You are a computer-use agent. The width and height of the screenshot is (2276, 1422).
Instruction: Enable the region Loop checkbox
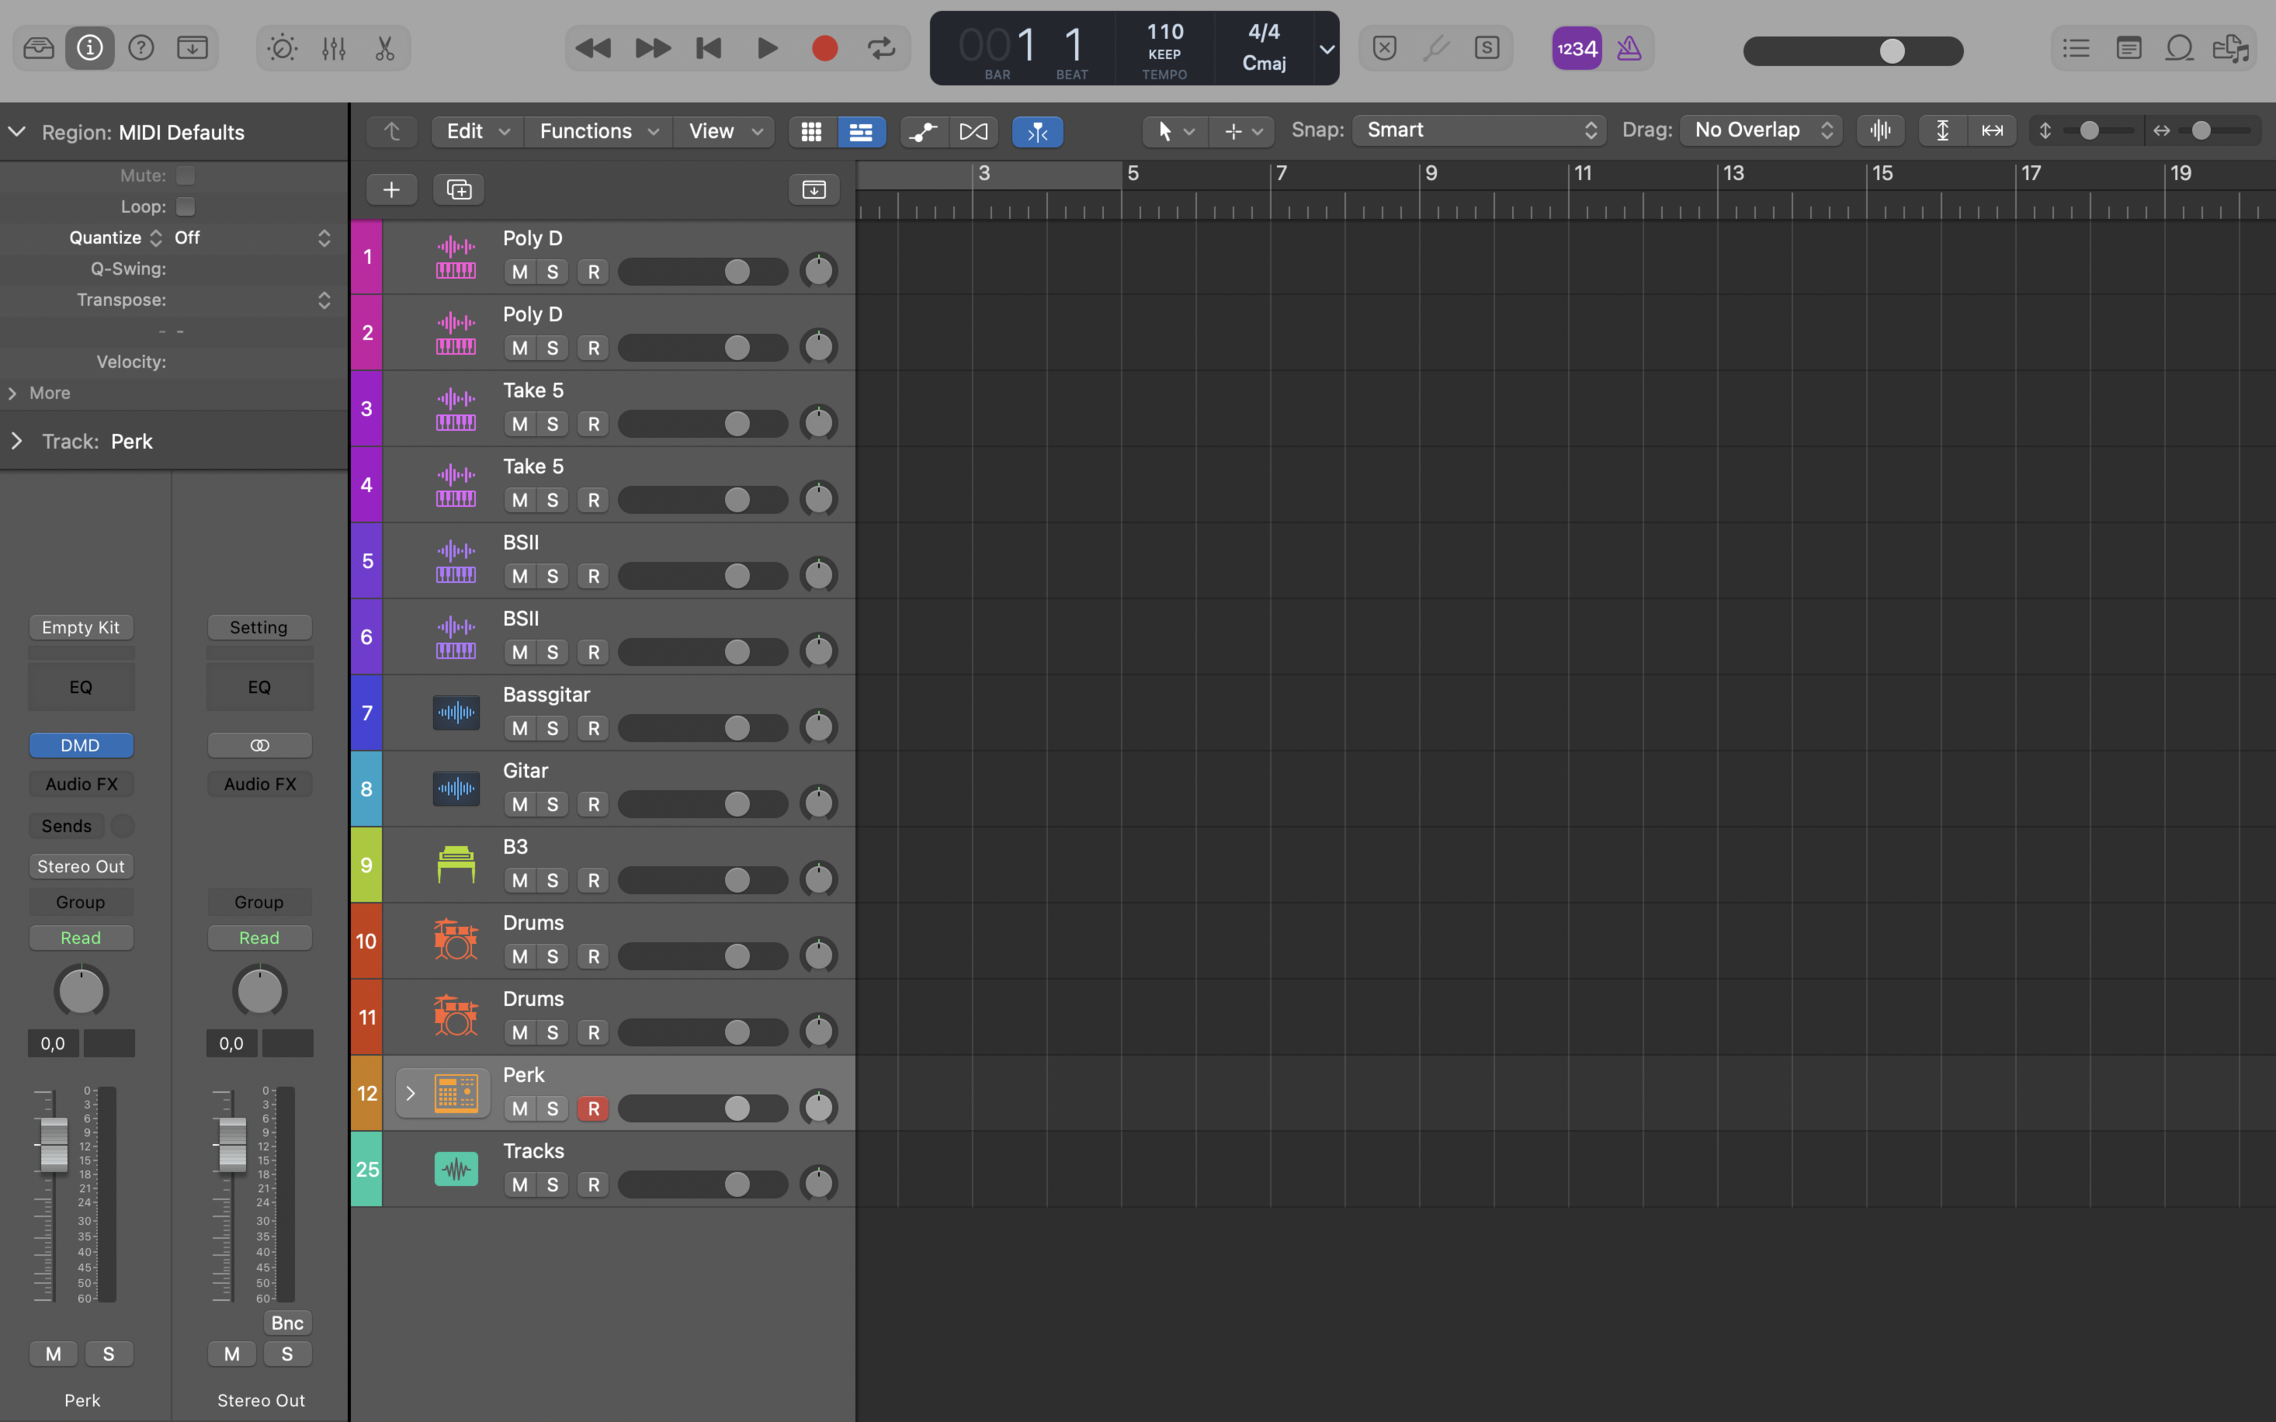[x=185, y=206]
